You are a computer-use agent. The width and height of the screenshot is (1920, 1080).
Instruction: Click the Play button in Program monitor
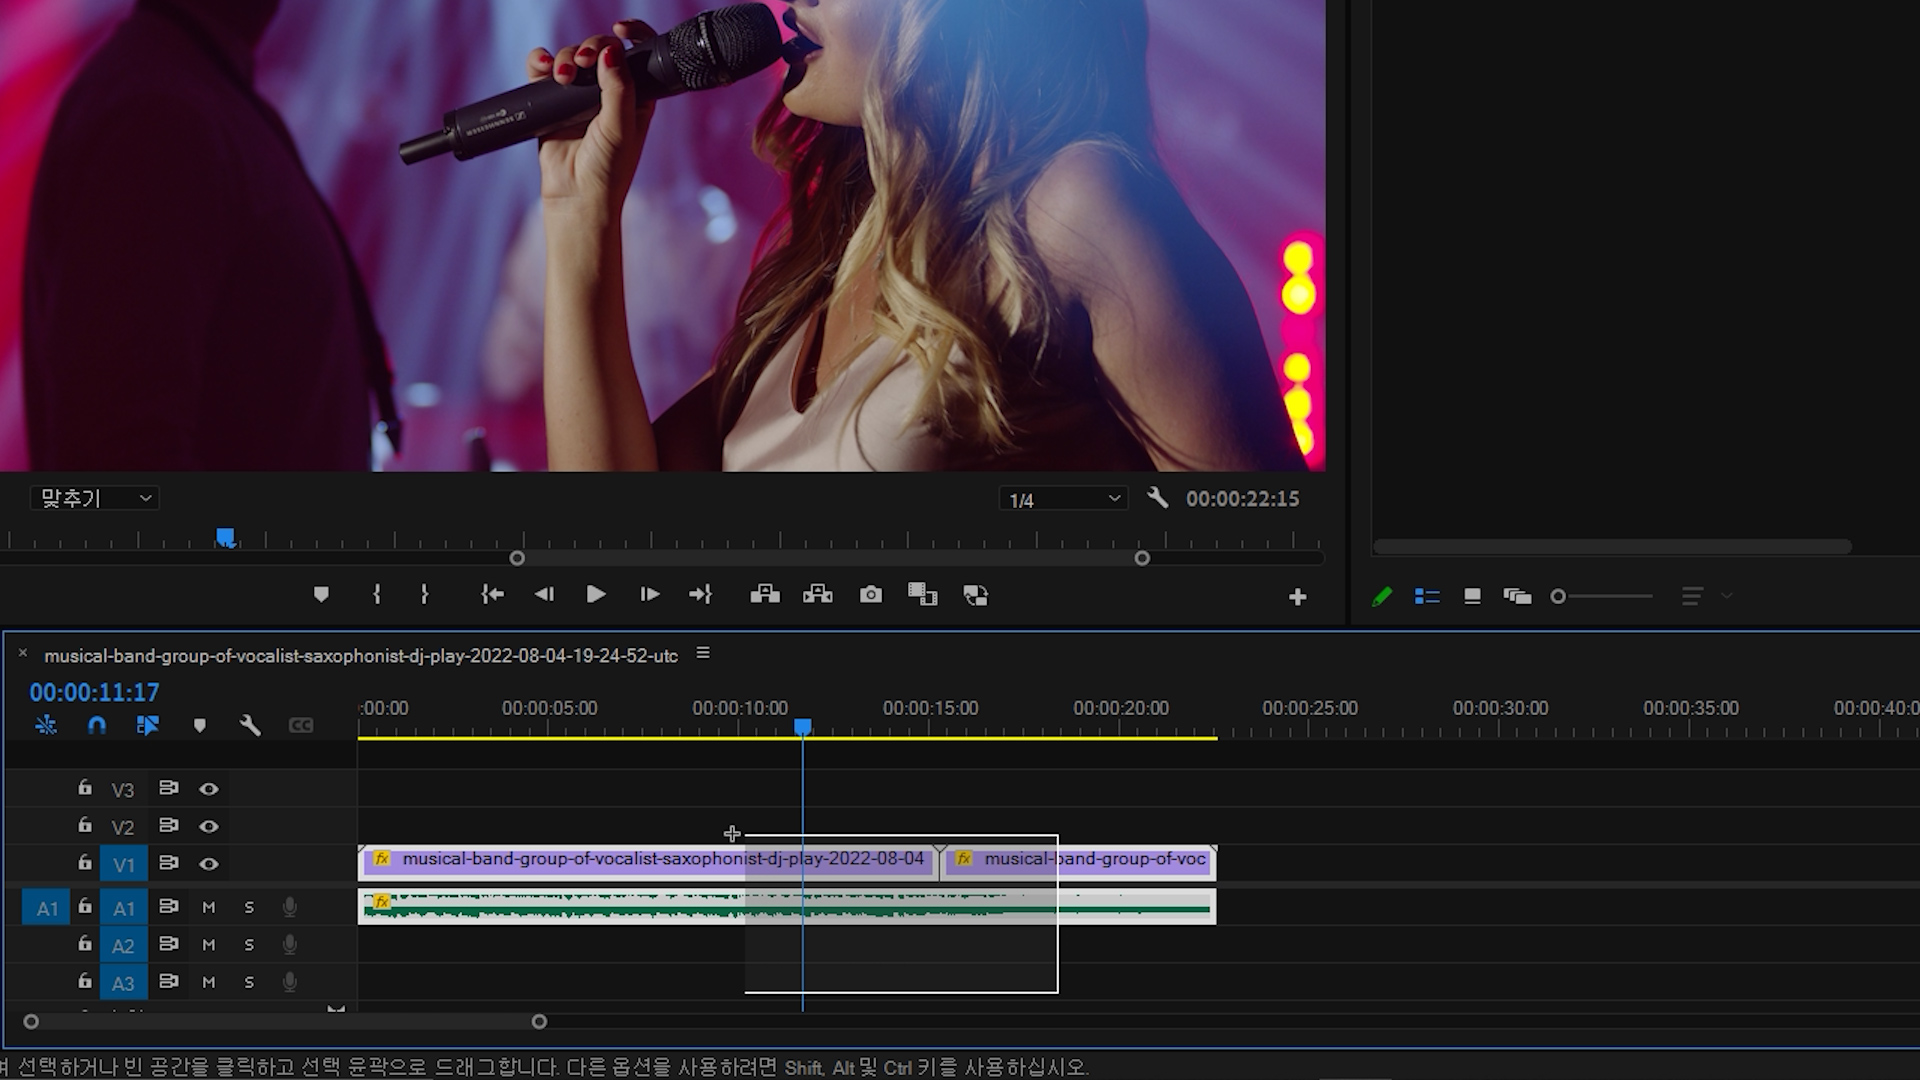(596, 595)
